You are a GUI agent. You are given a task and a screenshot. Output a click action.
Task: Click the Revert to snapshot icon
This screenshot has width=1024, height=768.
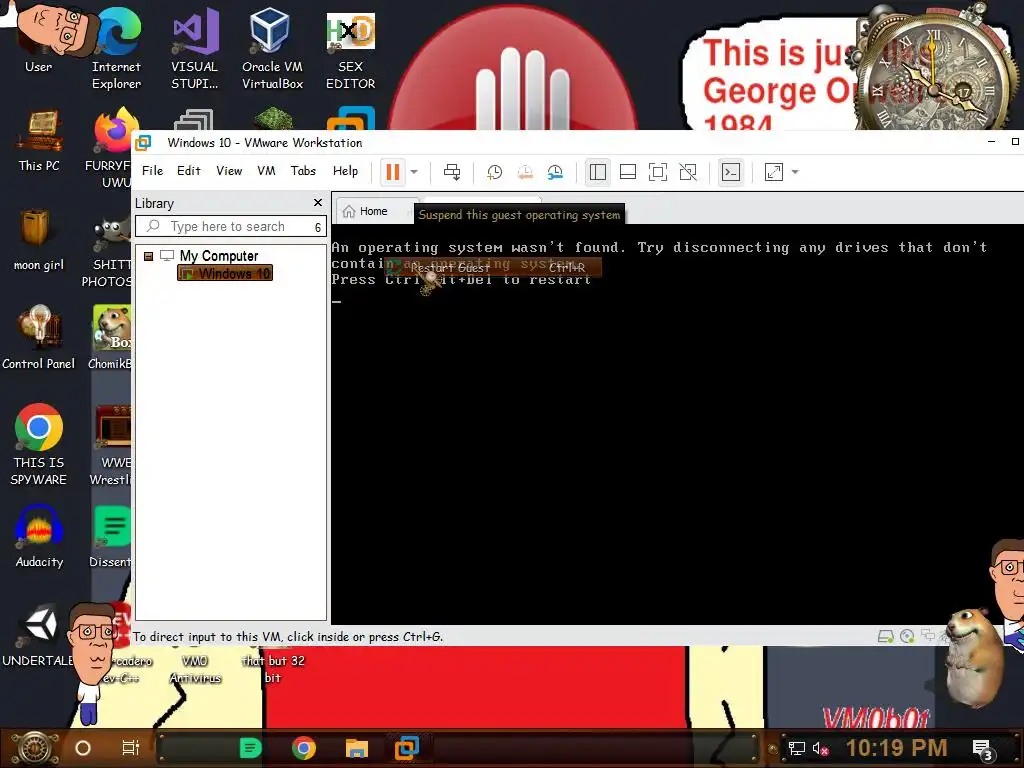[x=525, y=172]
